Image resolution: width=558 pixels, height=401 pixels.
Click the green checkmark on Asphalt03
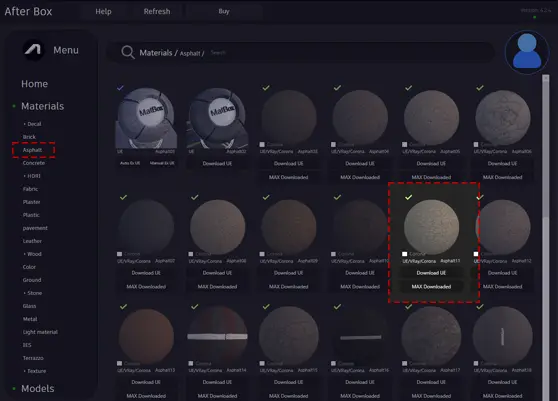pyautogui.click(x=266, y=88)
